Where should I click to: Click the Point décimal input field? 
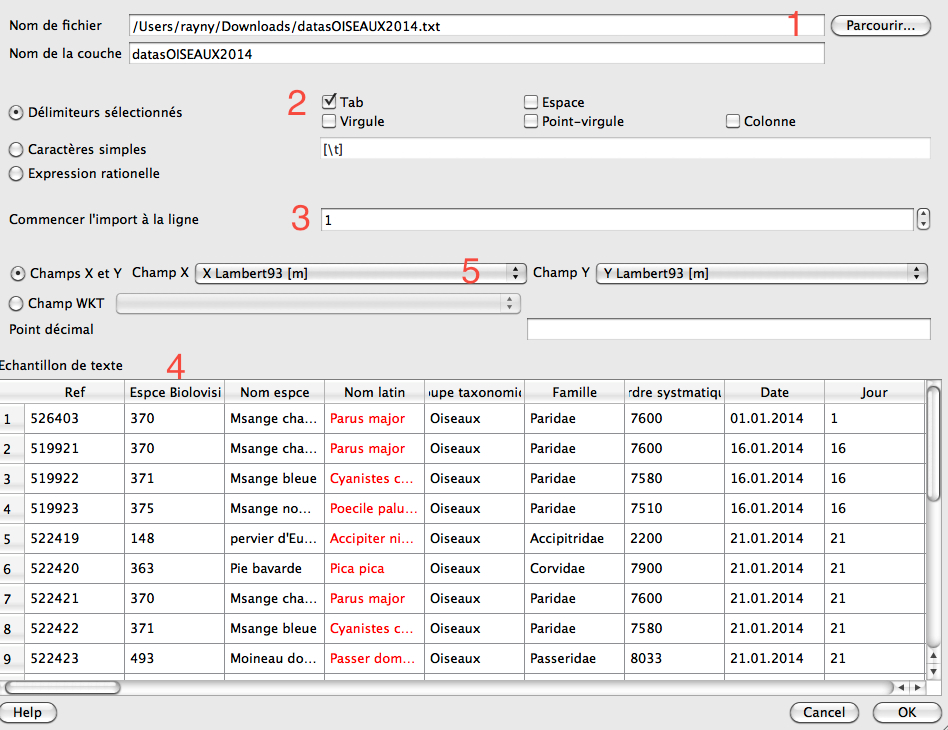[x=729, y=329]
